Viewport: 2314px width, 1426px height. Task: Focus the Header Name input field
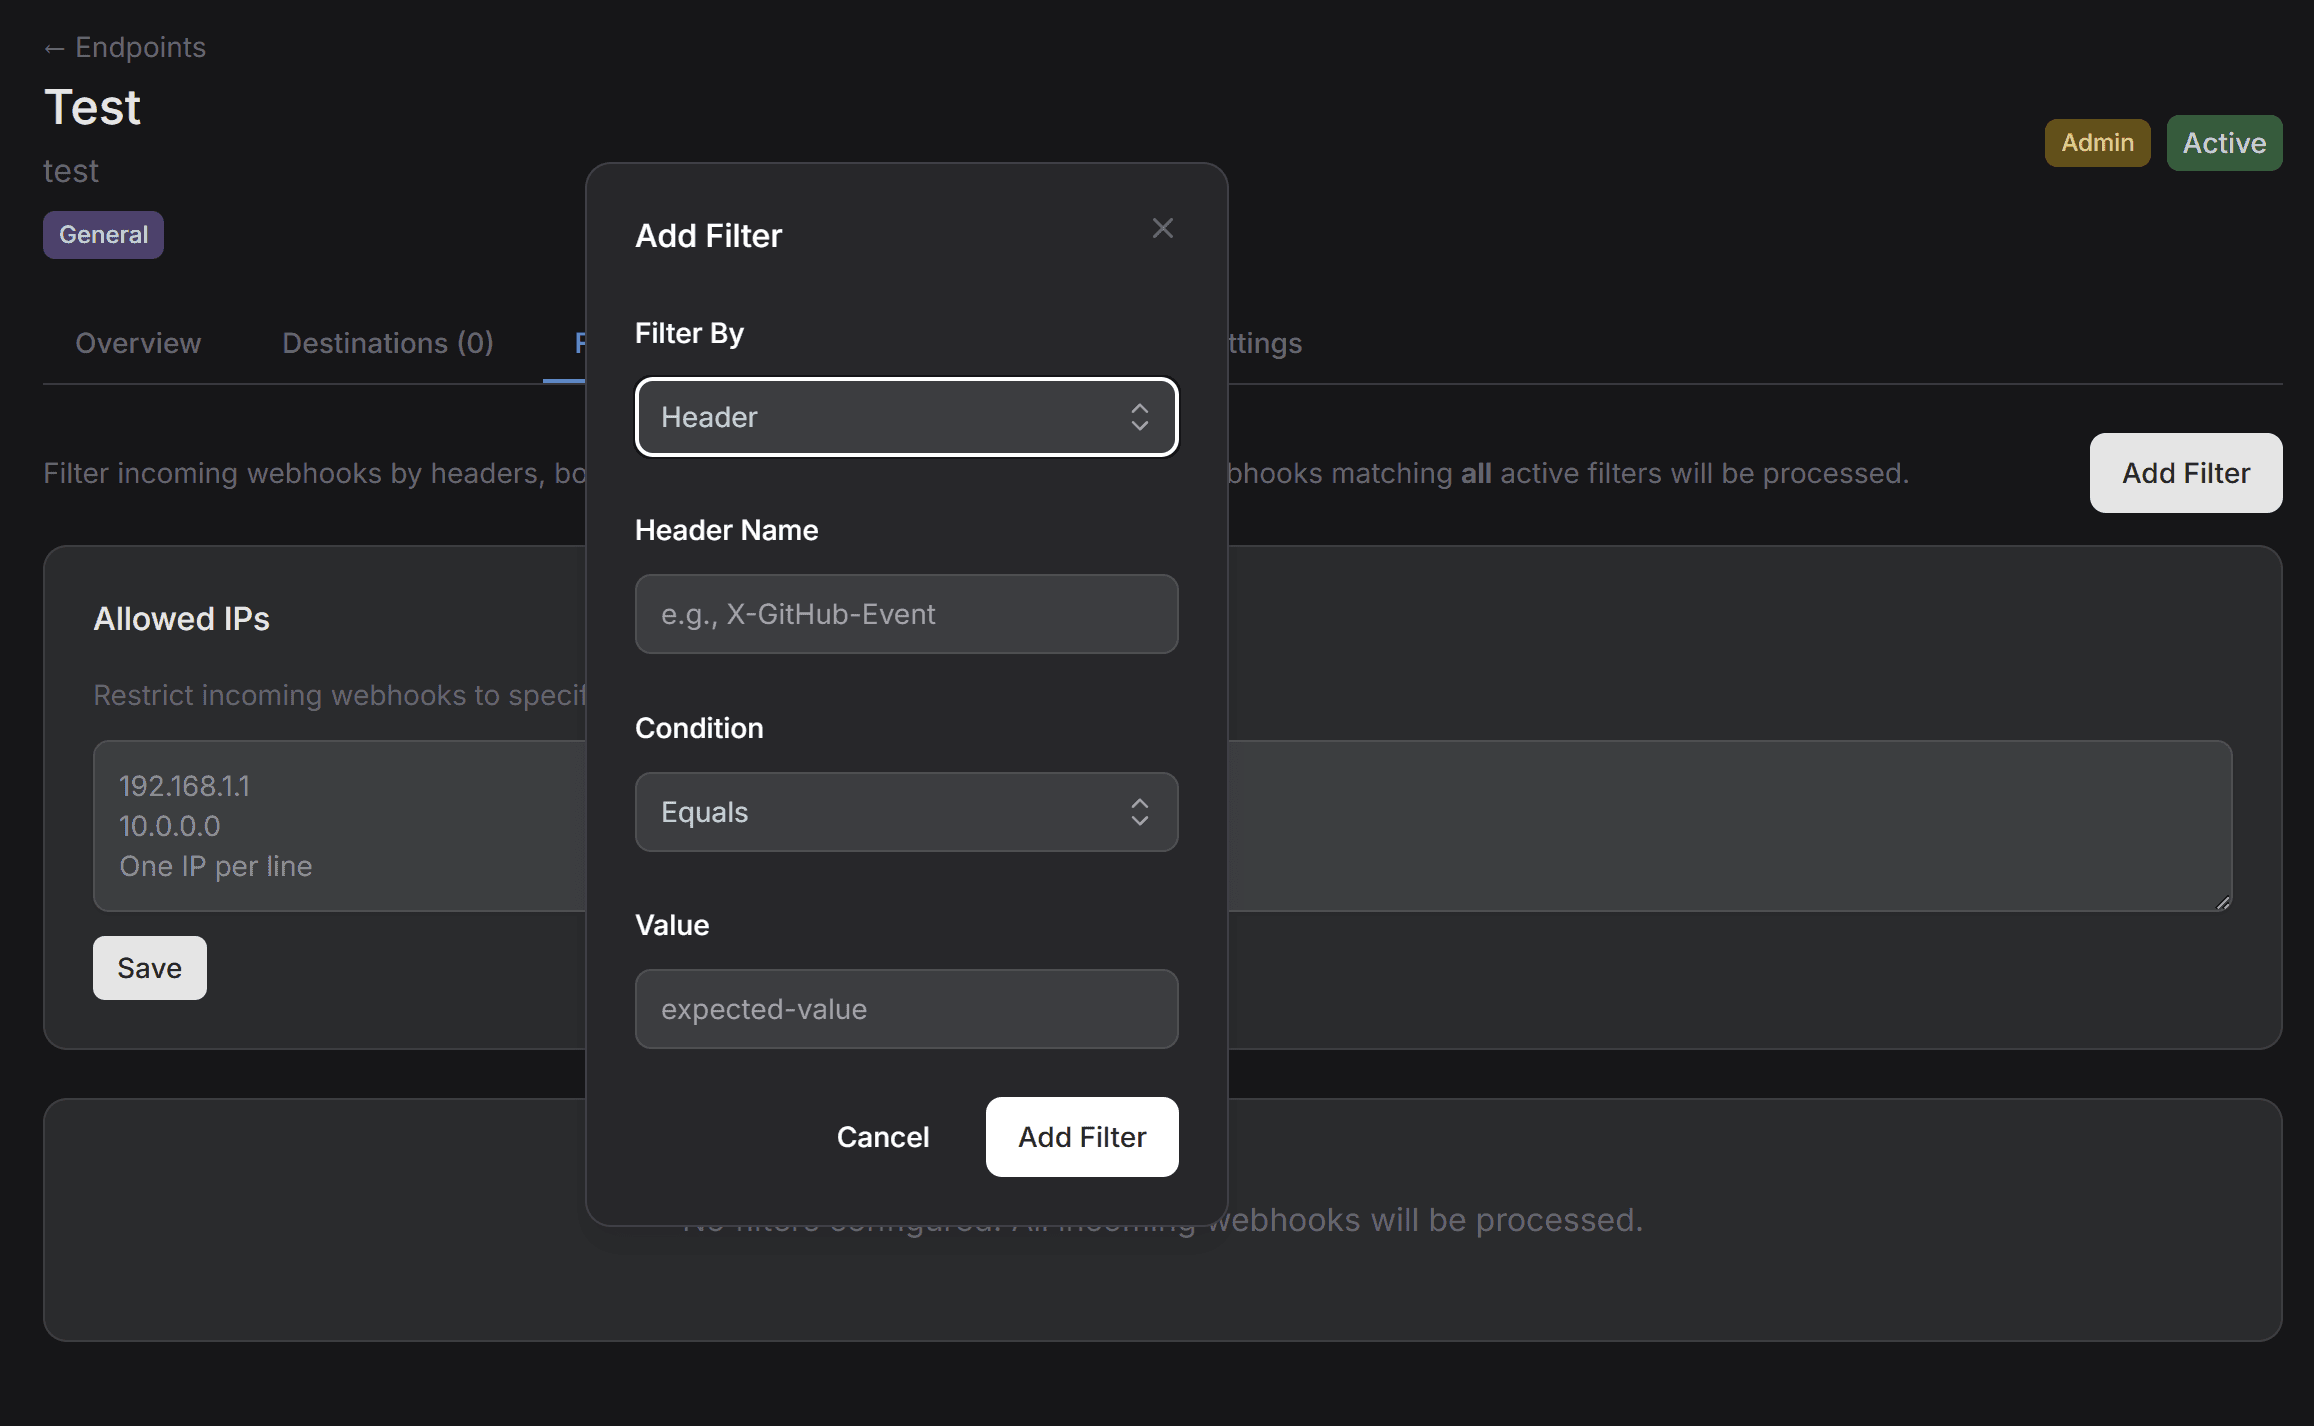click(906, 614)
